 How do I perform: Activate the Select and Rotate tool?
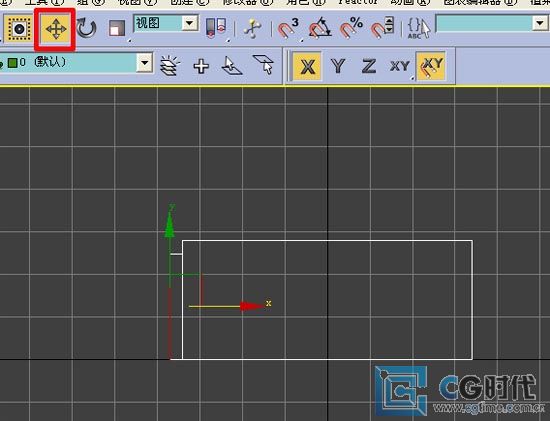(86, 28)
